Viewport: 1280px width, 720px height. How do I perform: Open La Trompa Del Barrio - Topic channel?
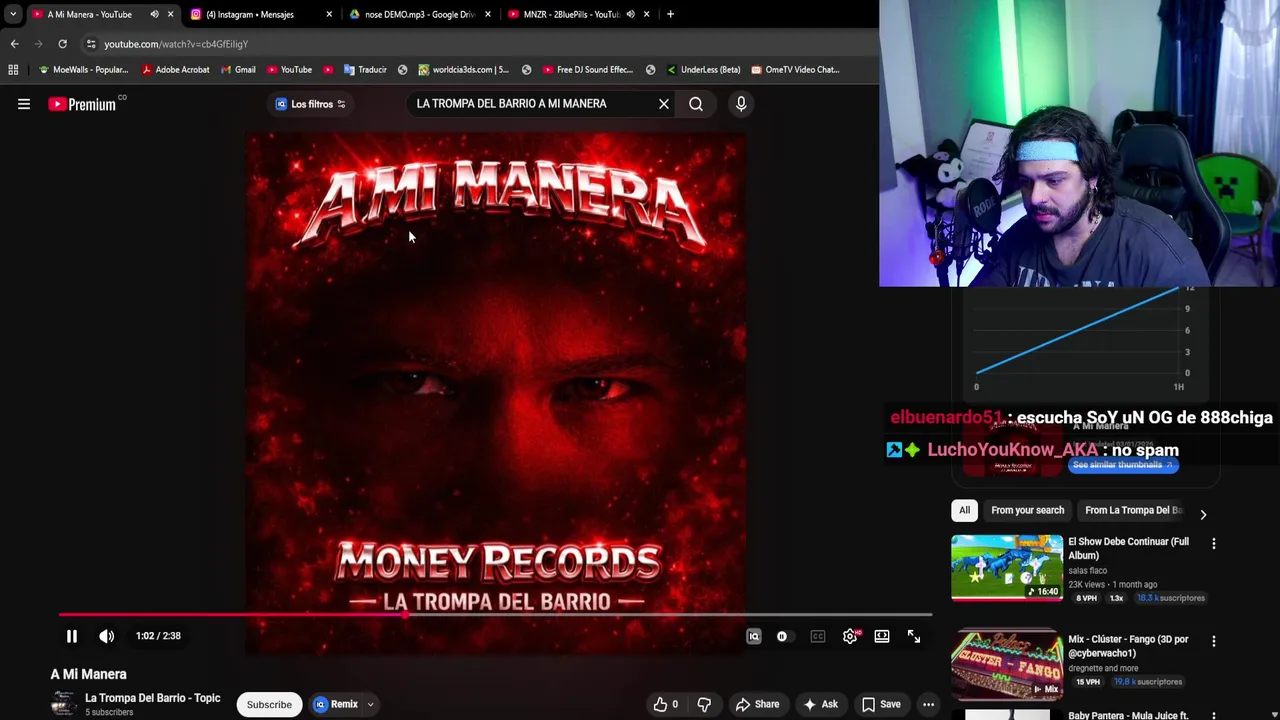click(x=152, y=698)
